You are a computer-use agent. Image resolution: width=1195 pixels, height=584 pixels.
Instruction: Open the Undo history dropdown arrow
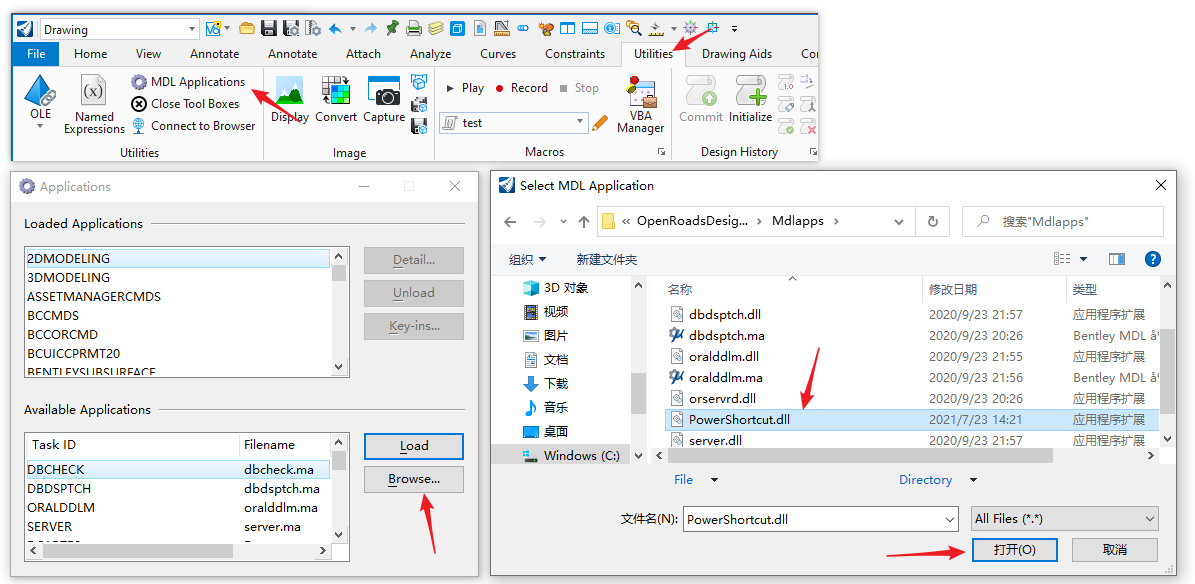353,29
